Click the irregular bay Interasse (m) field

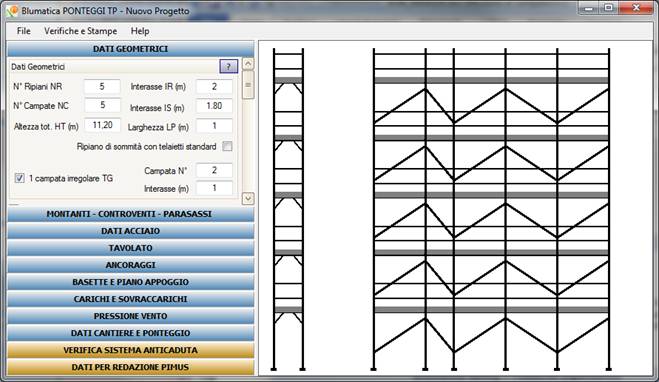point(214,188)
